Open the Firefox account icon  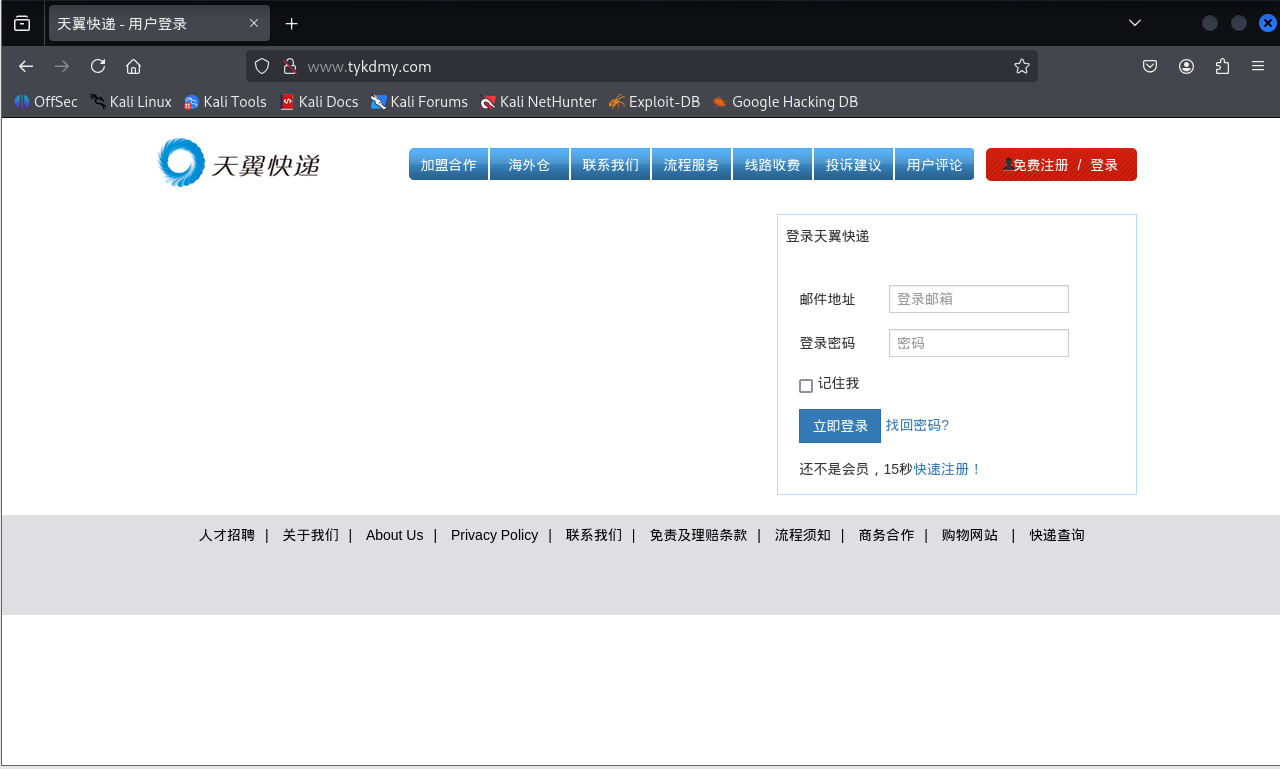[x=1186, y=66]
